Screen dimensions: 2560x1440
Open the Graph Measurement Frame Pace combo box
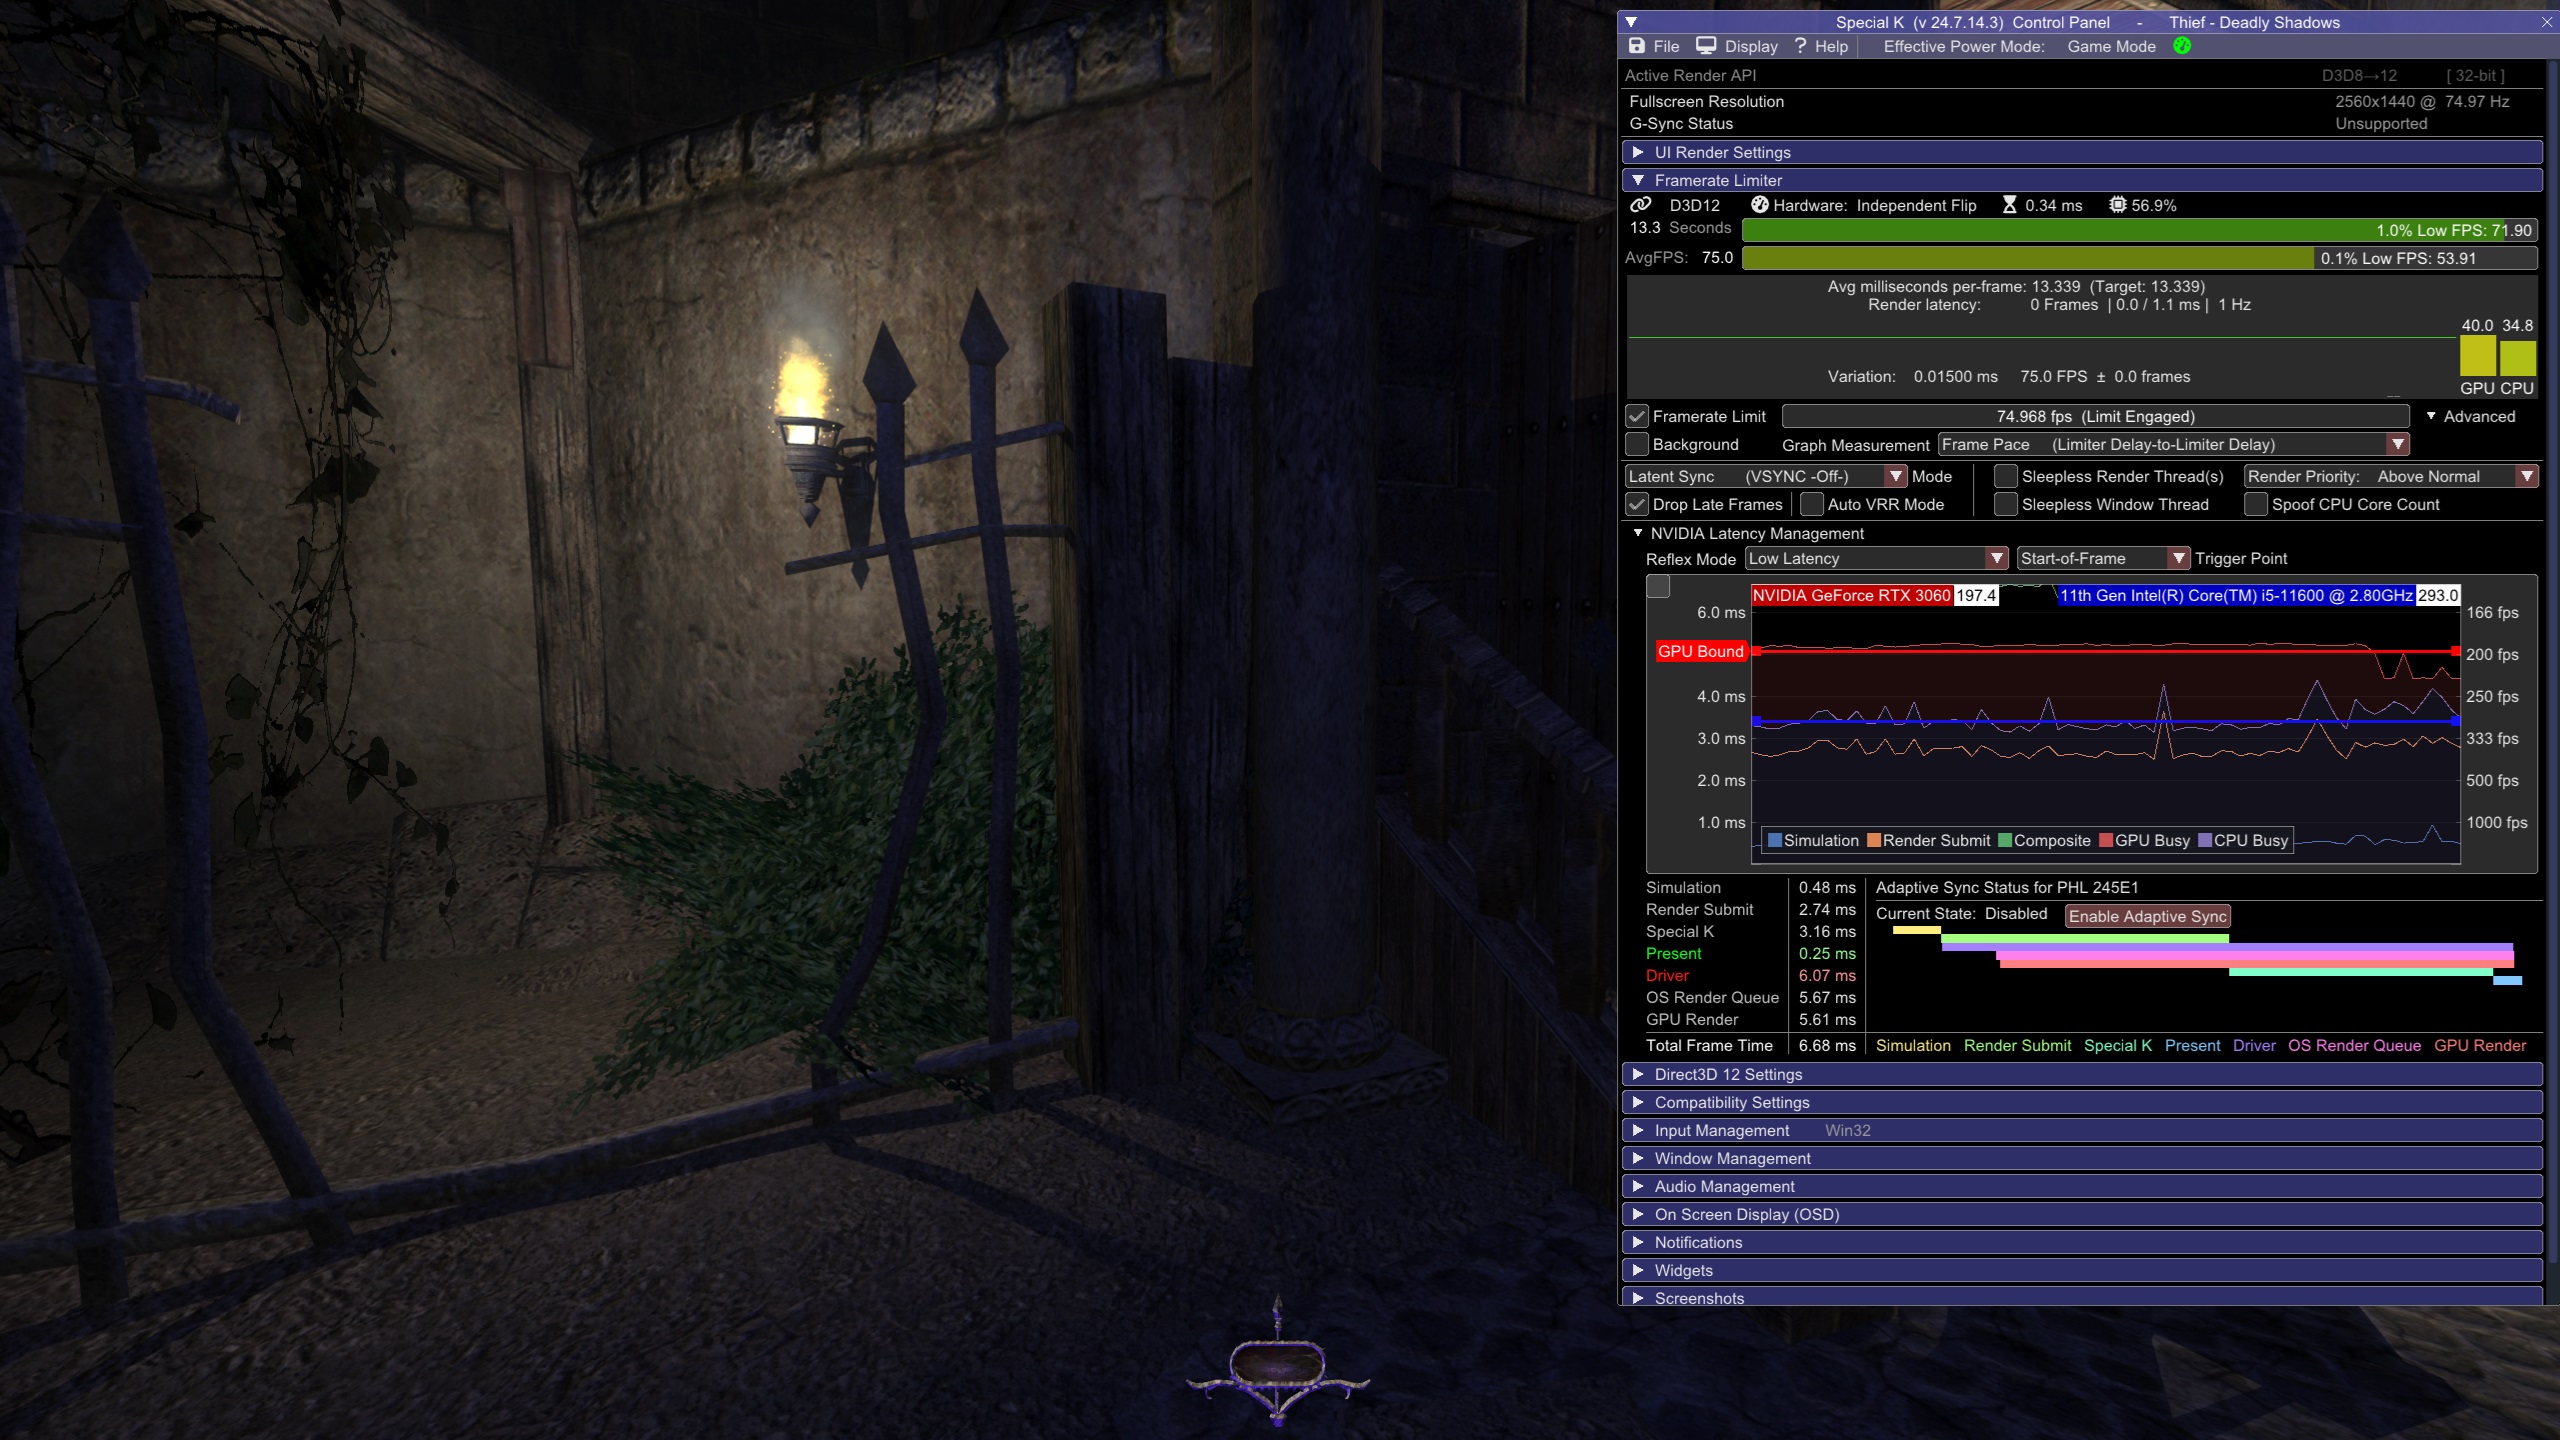point(2172,444)
